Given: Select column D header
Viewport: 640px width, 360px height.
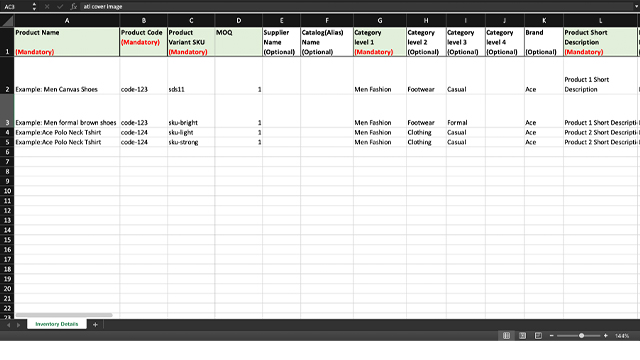Looking at the screenshot, I should (x=239, y=20).
